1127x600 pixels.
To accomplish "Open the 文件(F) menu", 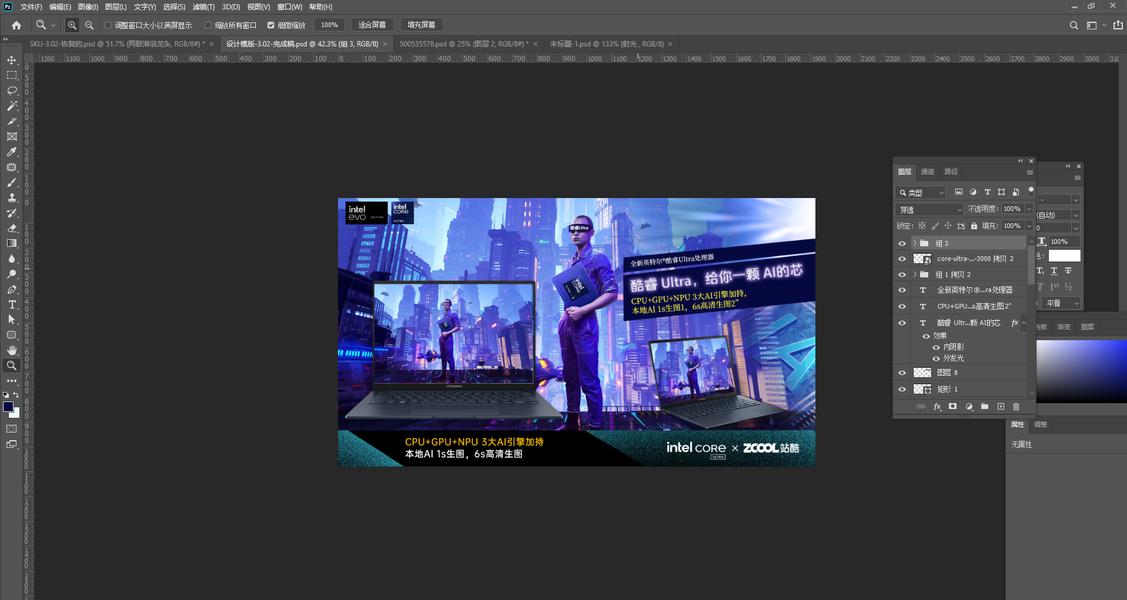I will pyautogui.click(x=31, y=6).
